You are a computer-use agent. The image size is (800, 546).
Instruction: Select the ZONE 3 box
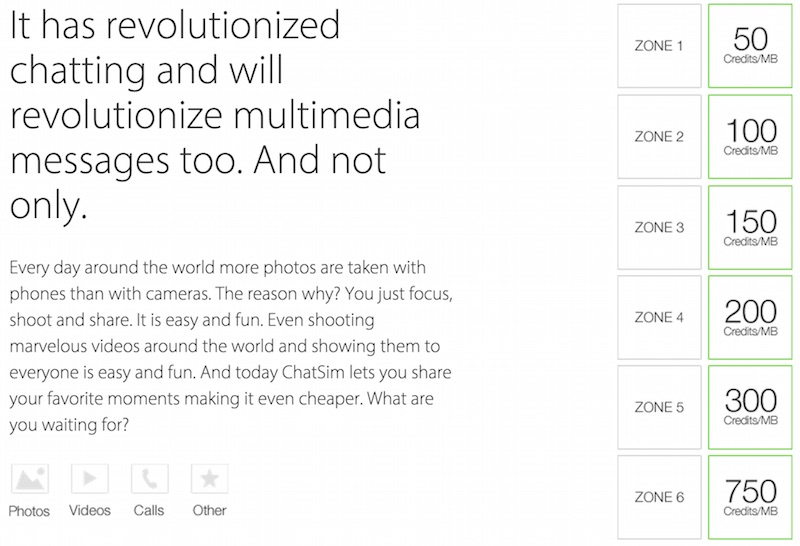coord(659,228)
